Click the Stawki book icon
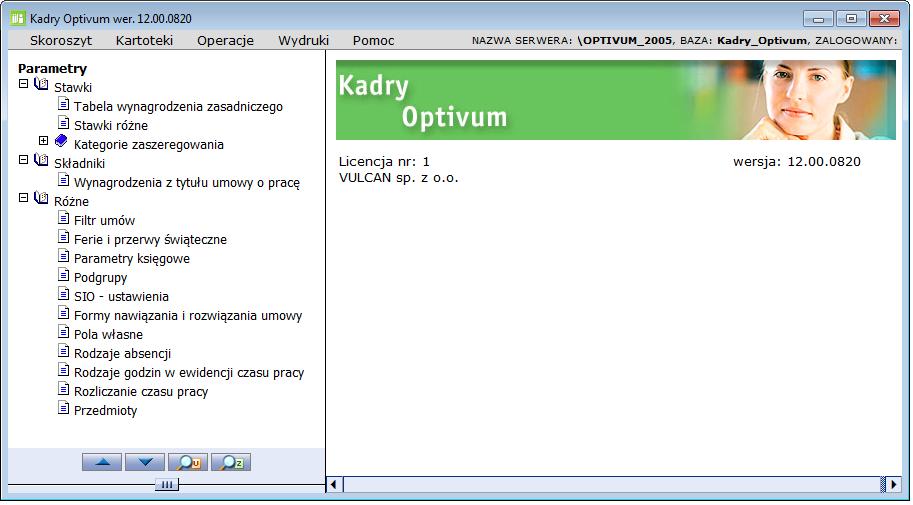The width and height of the screenshot is (913, 505). click(41, 84)
